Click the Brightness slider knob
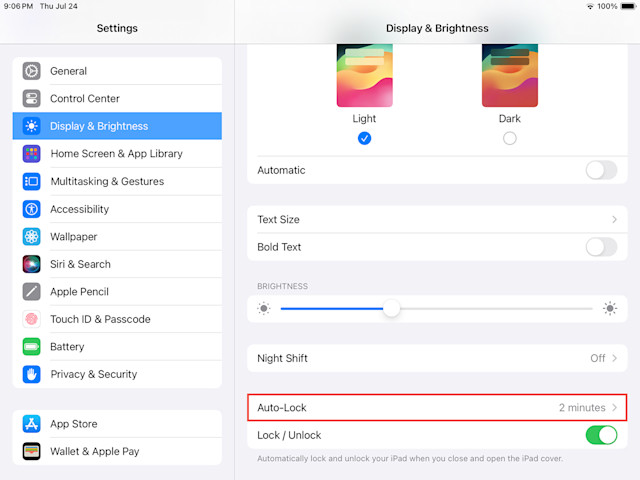 [x=391, y=309]
